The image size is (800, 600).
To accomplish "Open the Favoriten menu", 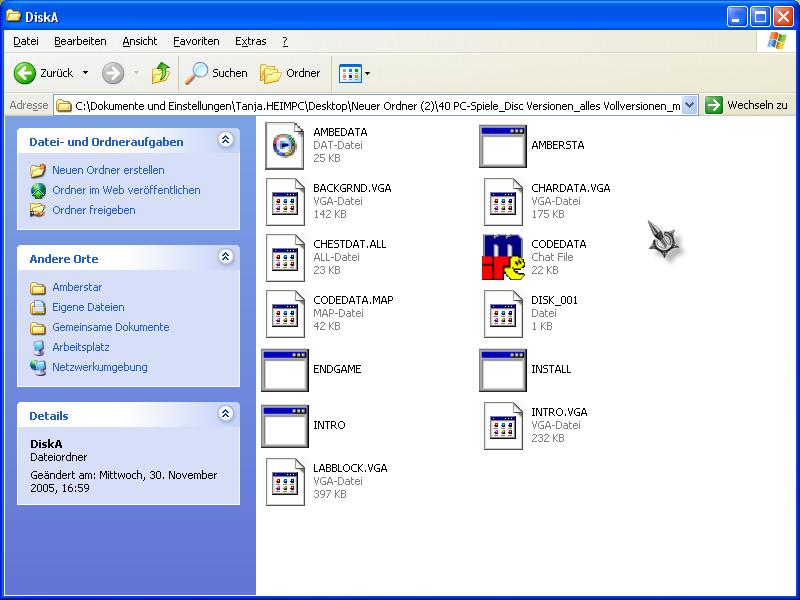I will click(x=196, y=41).
